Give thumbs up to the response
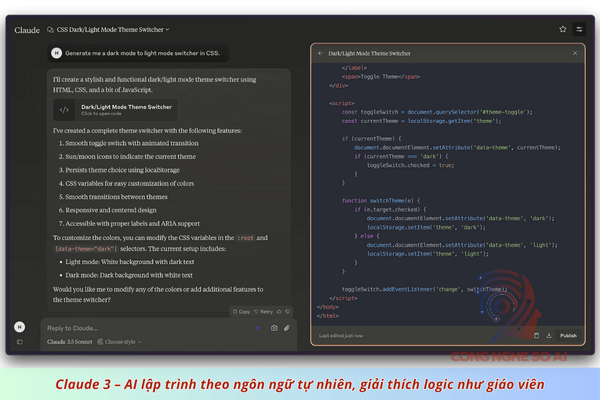The height and width of the screenshot is (400, 600). pyautogui.click(x=279, y=312)
